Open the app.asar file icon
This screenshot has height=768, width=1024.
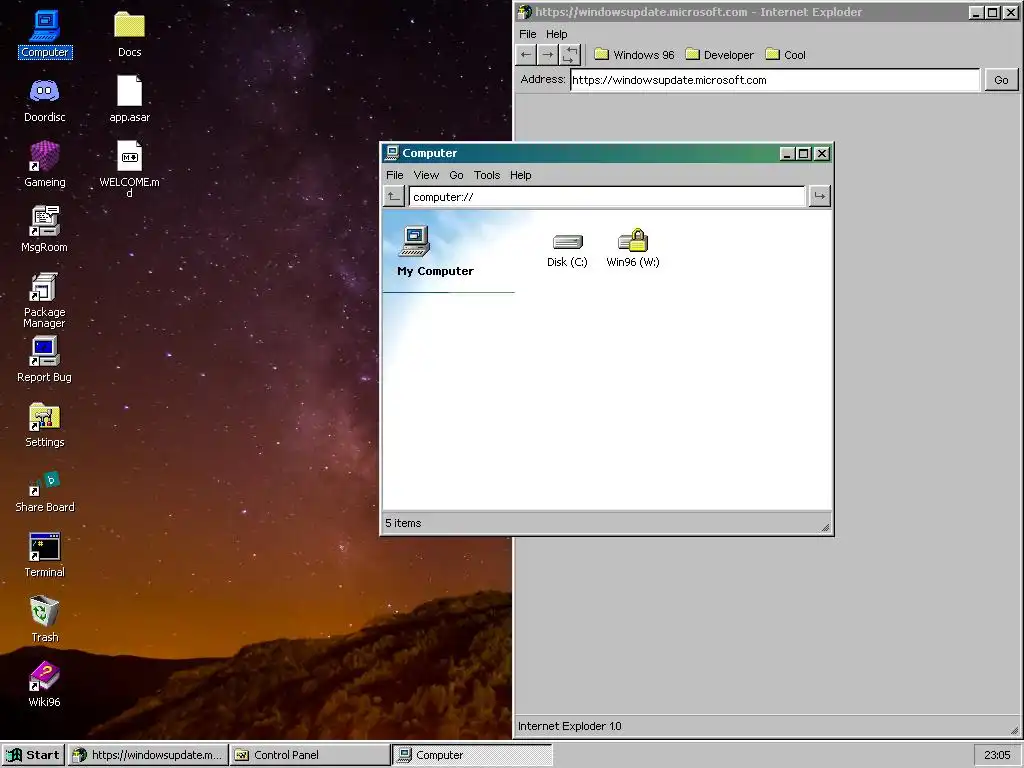coord(129,99)
